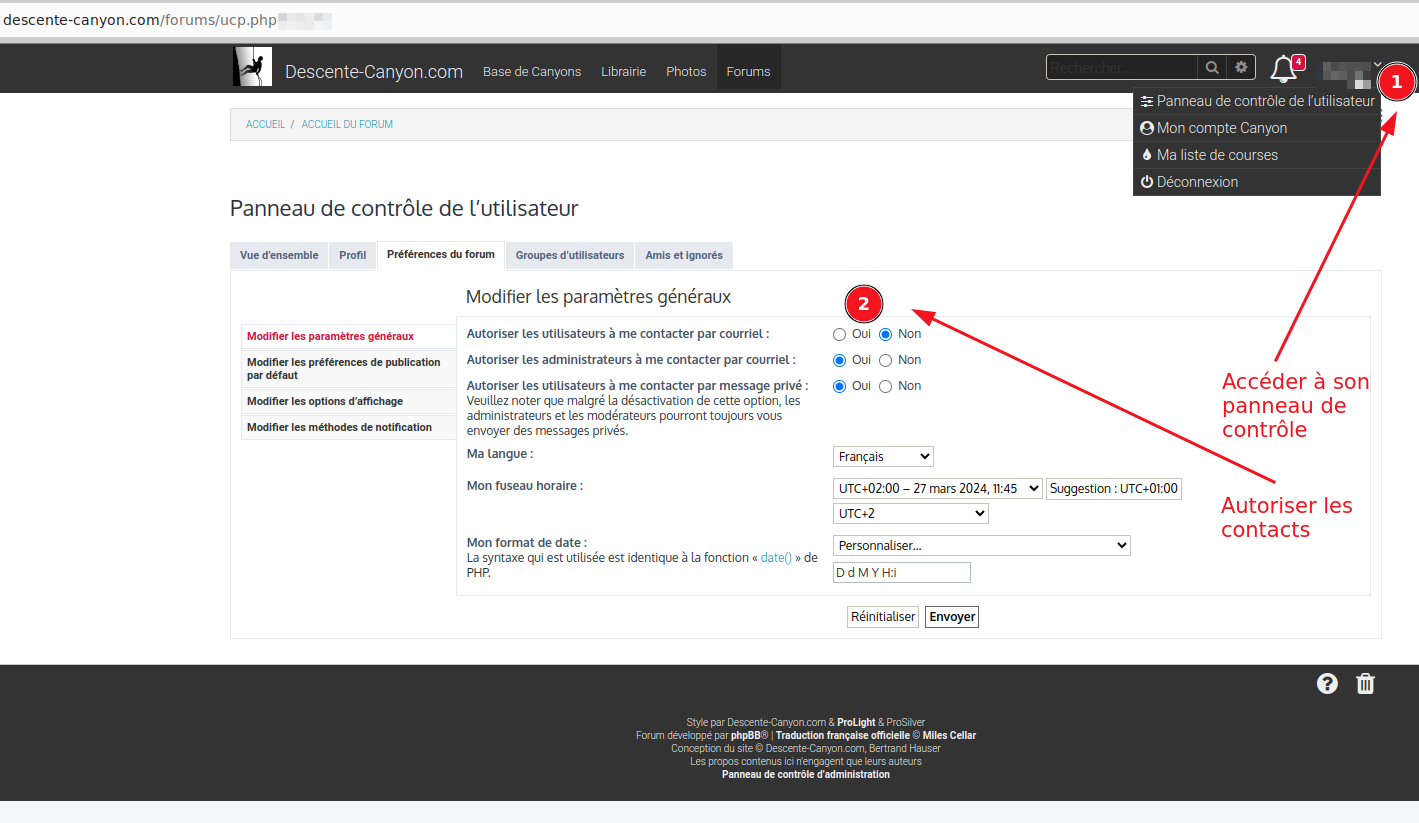1419x823 pixels.
Task: Open Amis et ignorés tab
Action: (x=684, y=256)
